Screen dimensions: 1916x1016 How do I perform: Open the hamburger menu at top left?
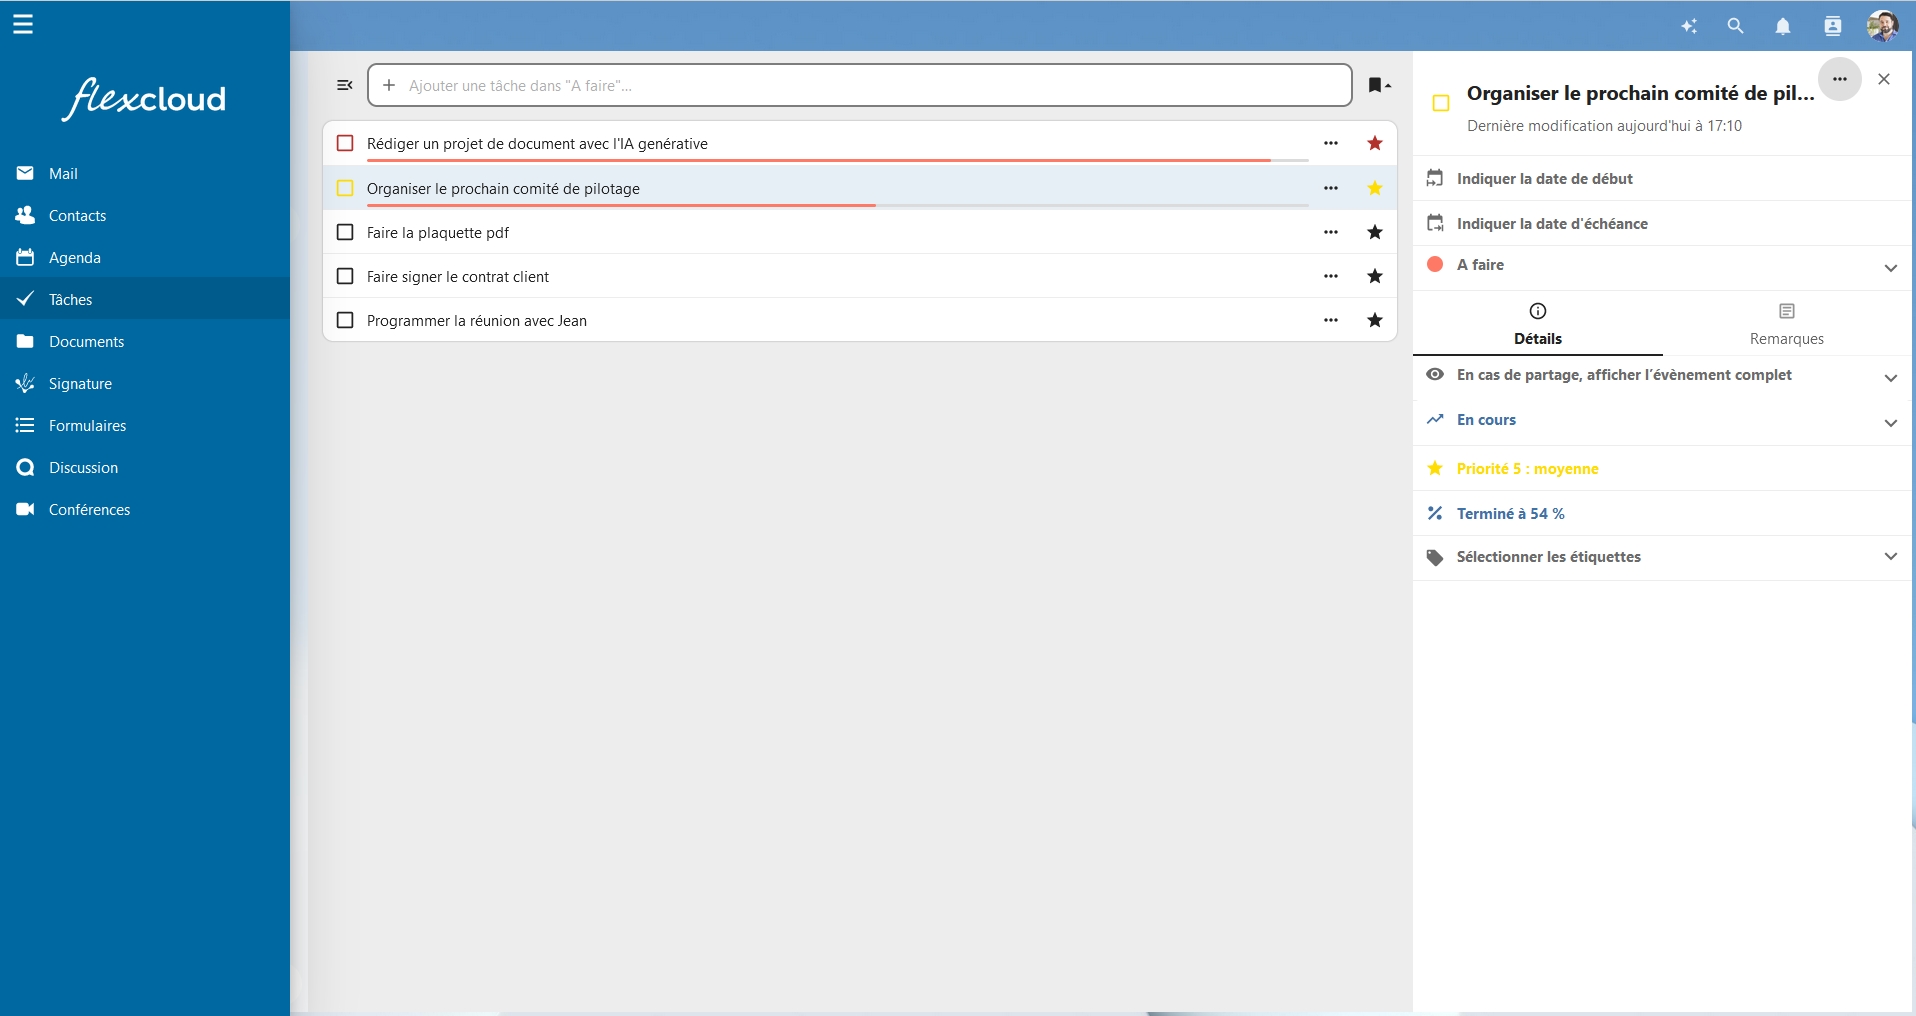(x=23, y=24)
